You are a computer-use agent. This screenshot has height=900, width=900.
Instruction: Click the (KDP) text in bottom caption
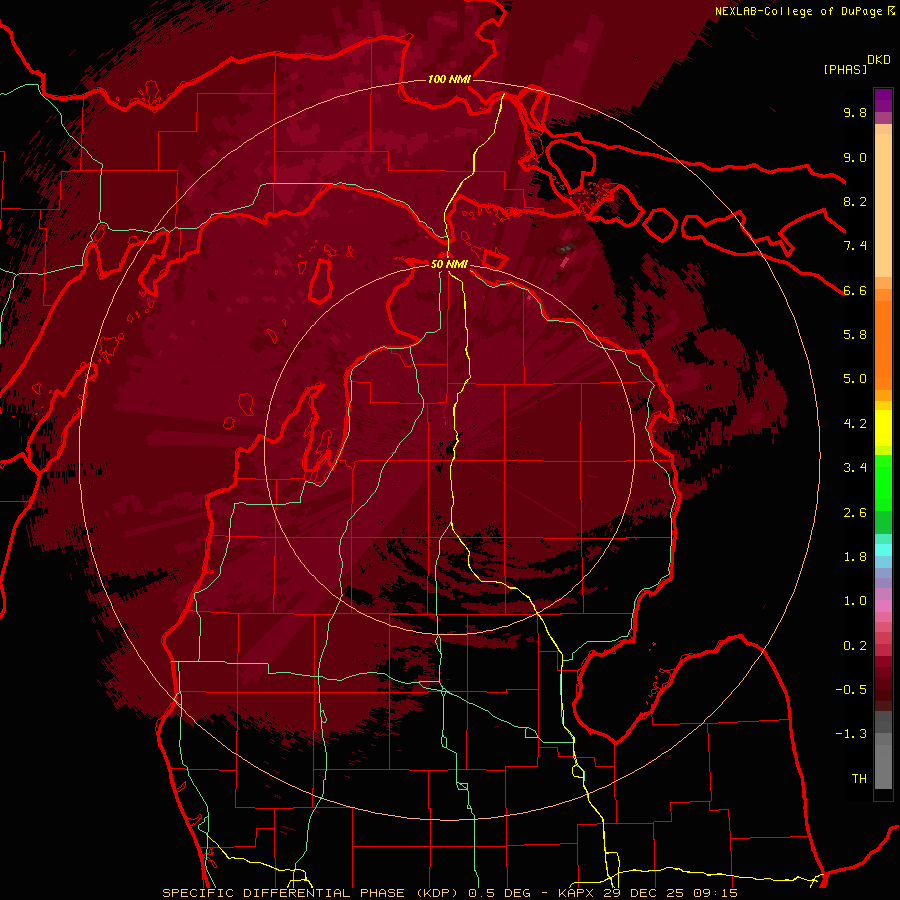point(435,893)
